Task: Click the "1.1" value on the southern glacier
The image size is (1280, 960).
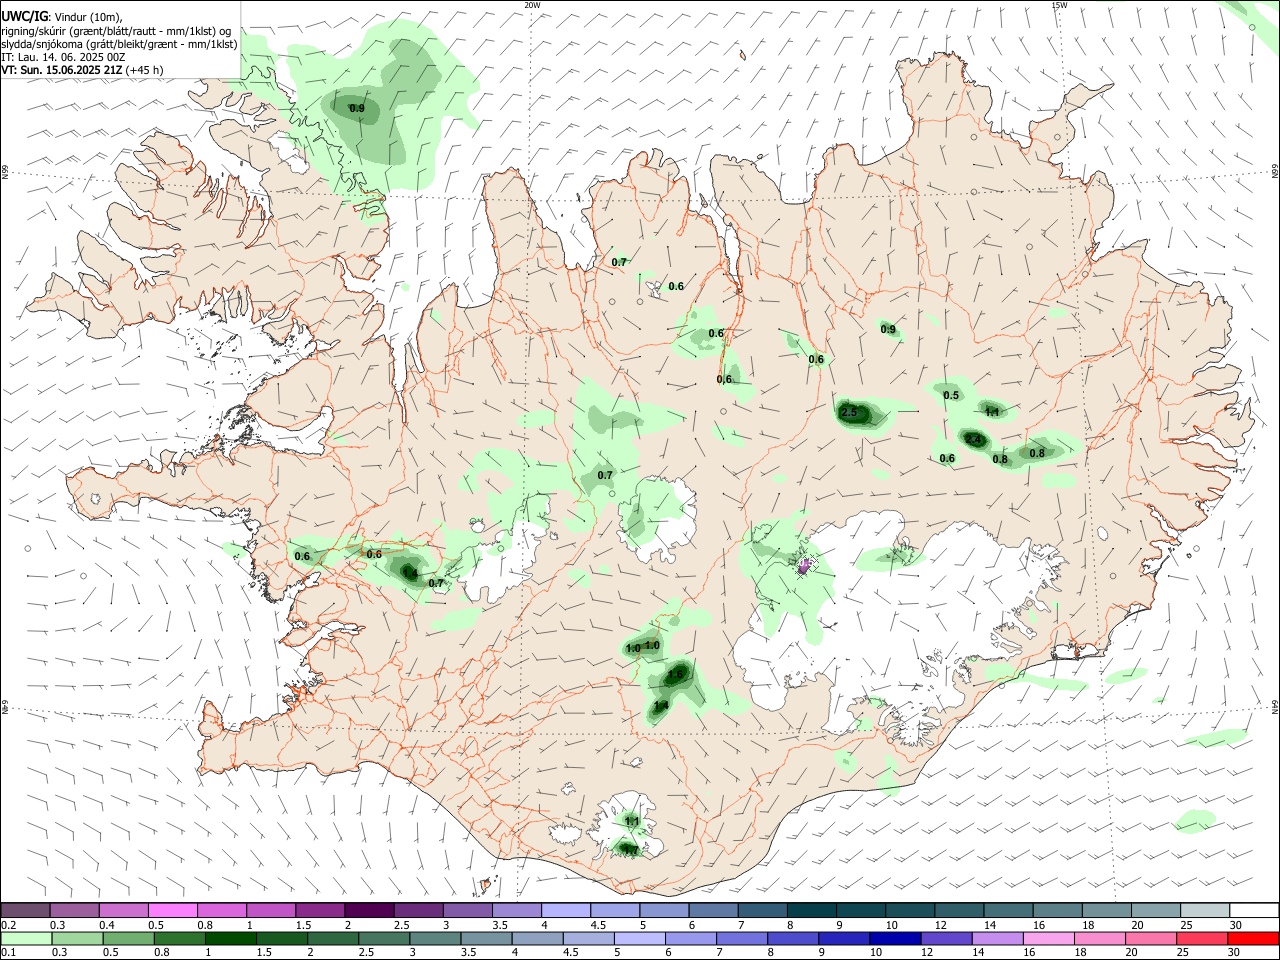Action: [x=632, y=821]
